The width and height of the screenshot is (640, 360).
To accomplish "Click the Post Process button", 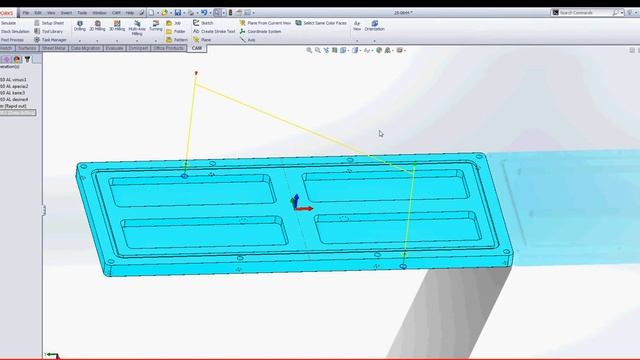I will [12, 40].
